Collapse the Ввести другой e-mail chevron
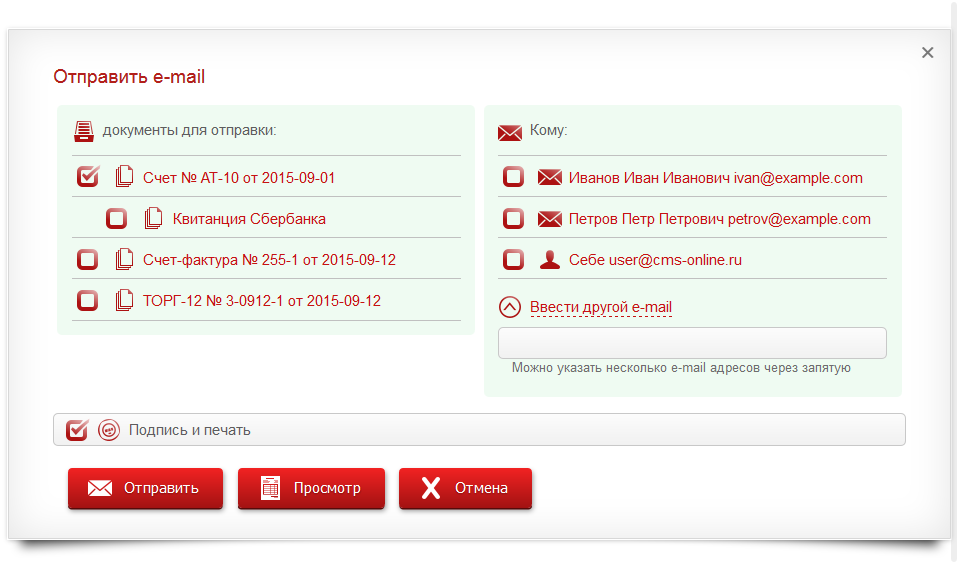This screenshot has width=959, height=566. [x=510, y=307]
